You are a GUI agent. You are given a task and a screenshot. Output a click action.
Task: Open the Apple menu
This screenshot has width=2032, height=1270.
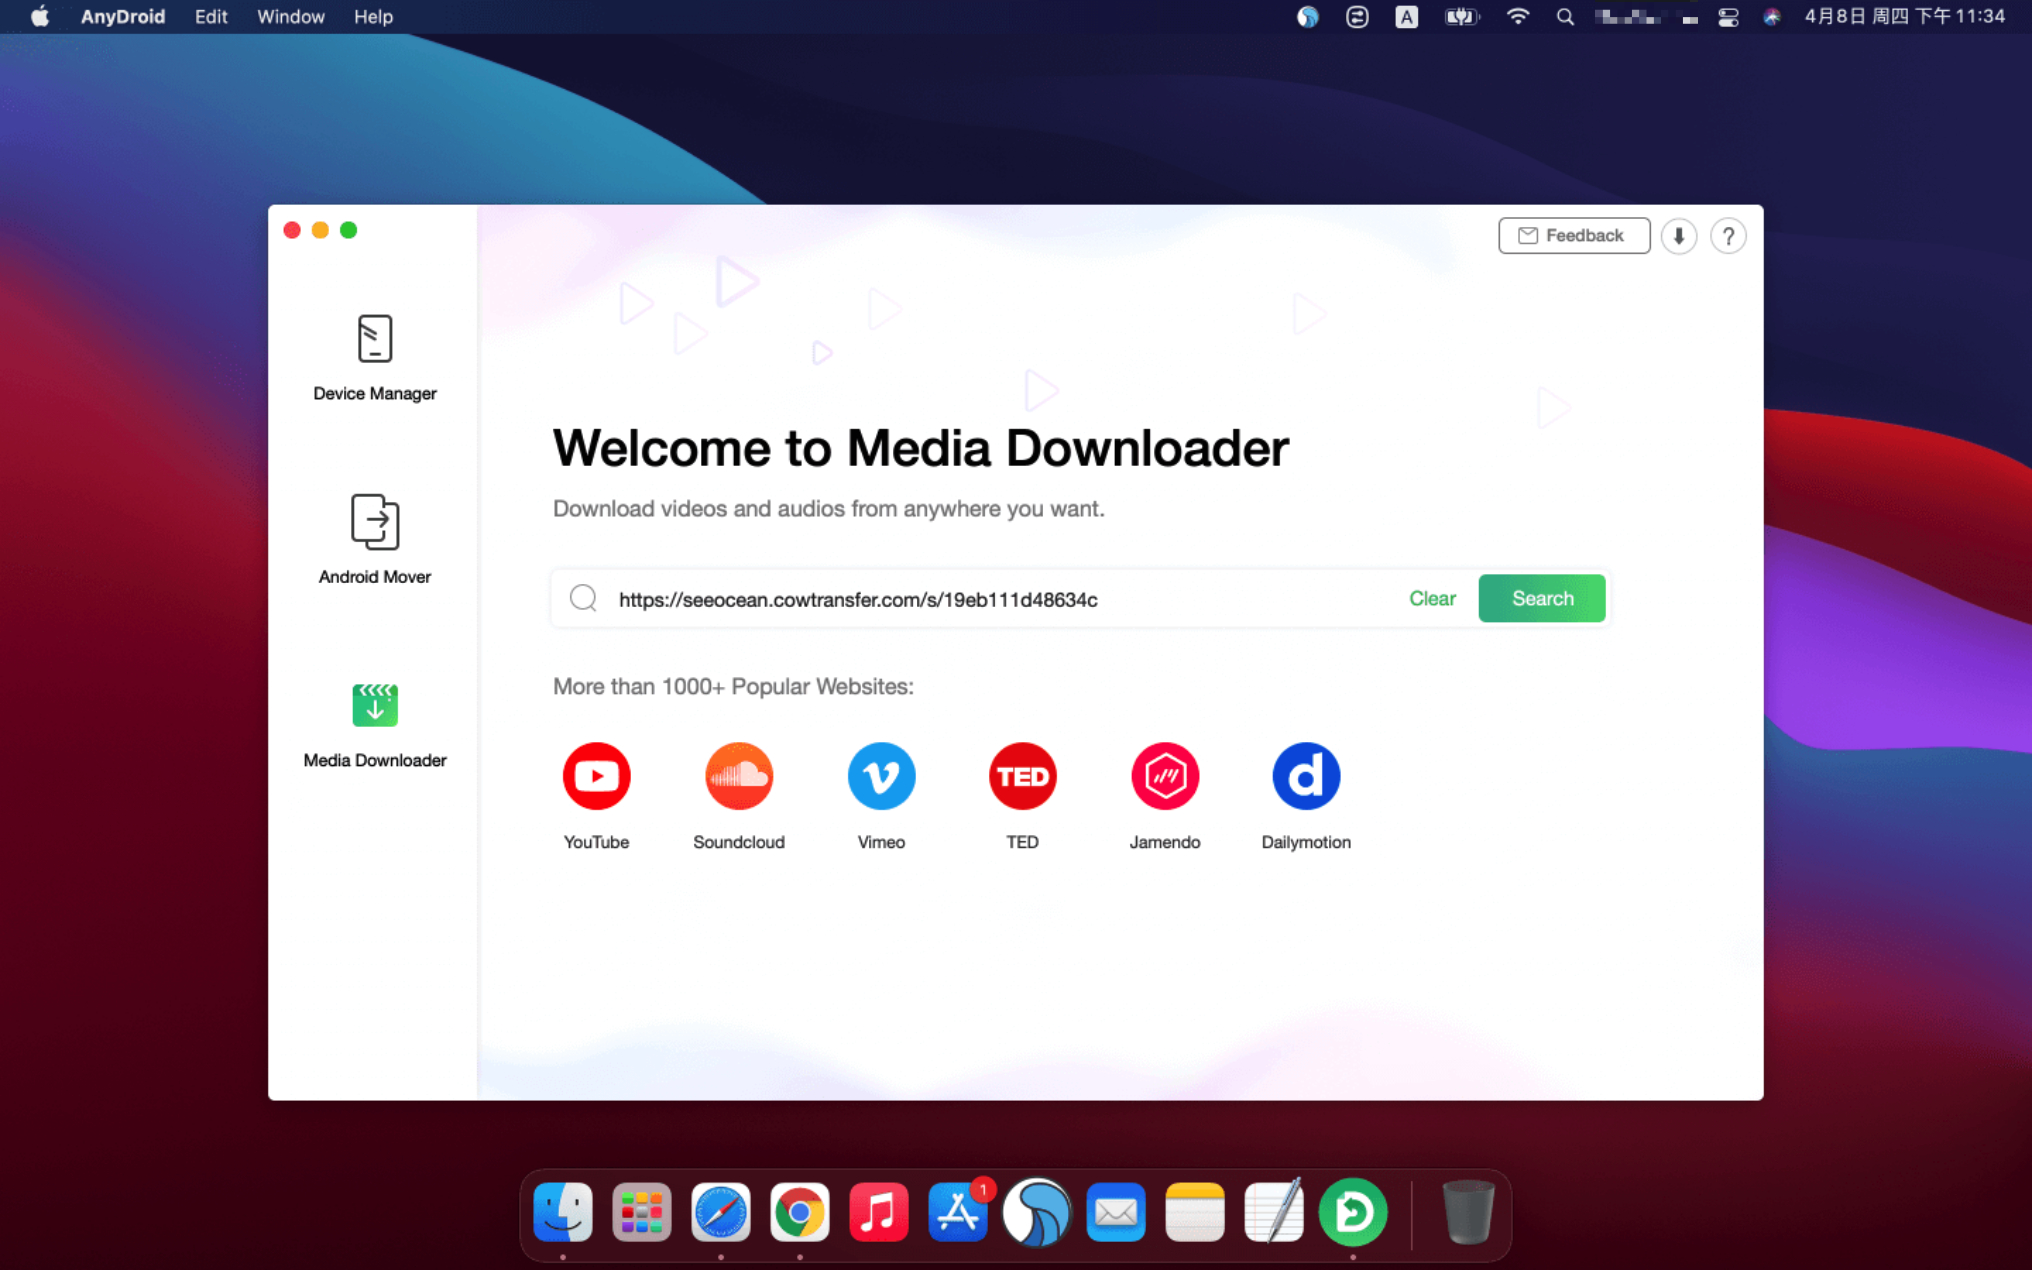(x=40, y=16)
